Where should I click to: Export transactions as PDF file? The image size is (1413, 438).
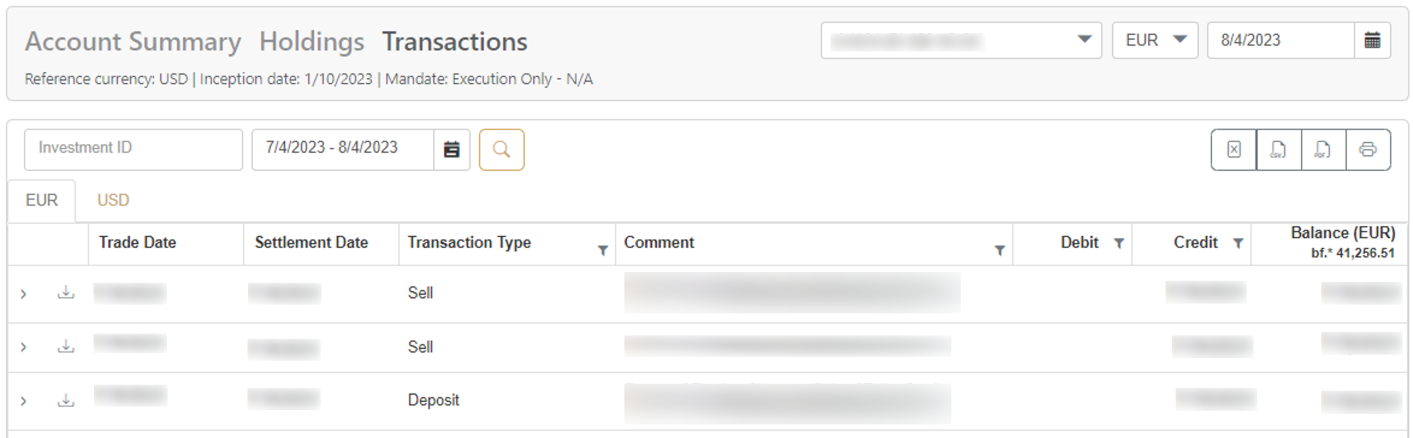click(x=1323, y=150)
